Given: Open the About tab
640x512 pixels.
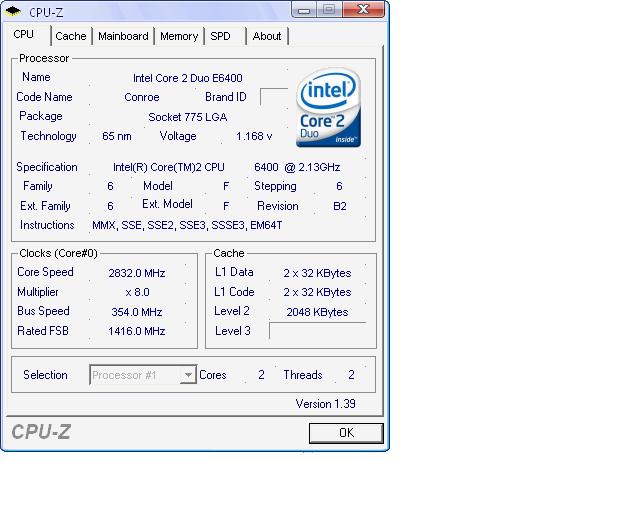Looking at the screenshot, I should pos(267,36).
